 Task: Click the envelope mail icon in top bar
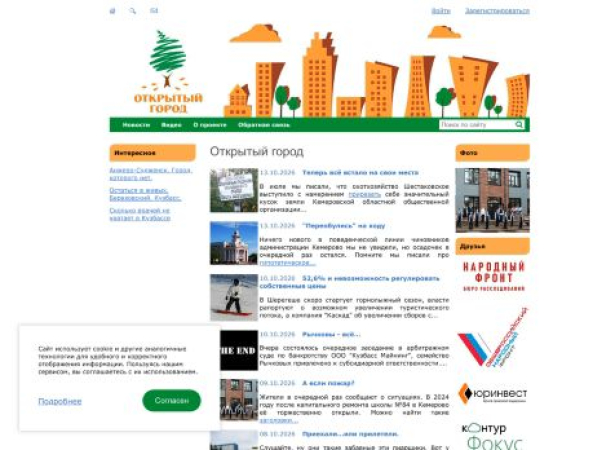[x=154, y=11]
